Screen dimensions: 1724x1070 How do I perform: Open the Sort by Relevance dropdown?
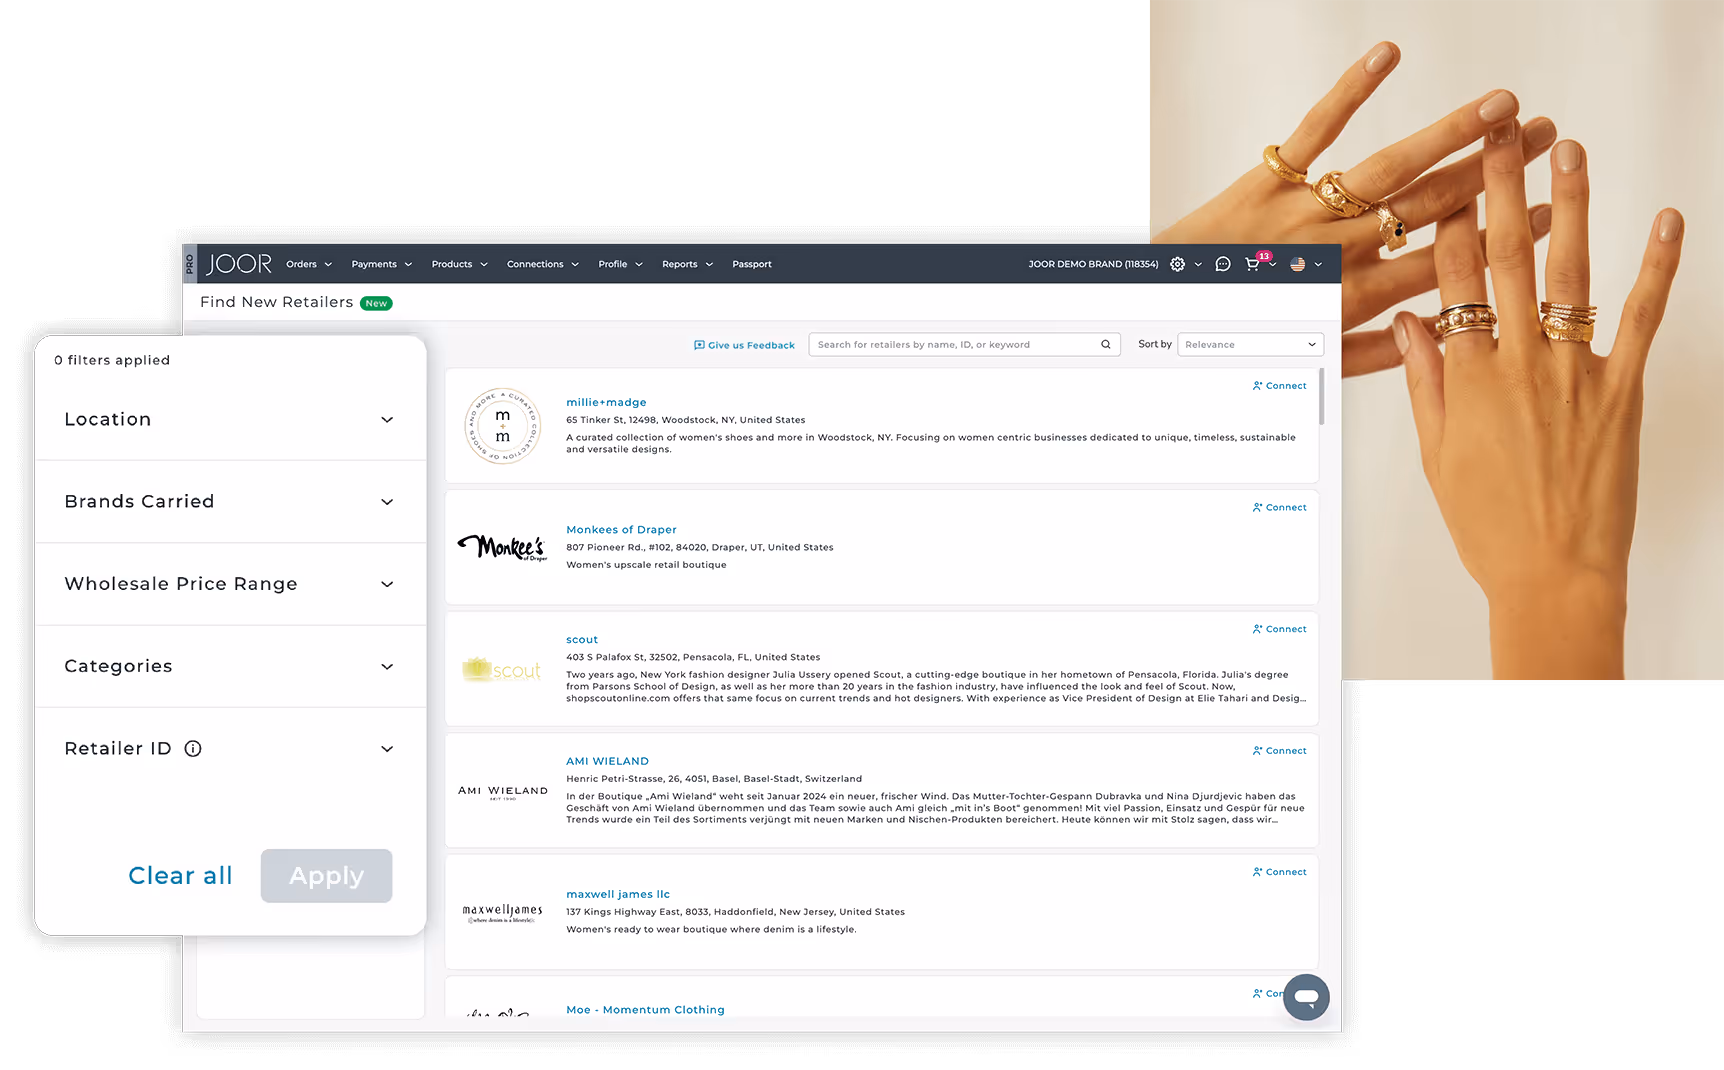1250,344
